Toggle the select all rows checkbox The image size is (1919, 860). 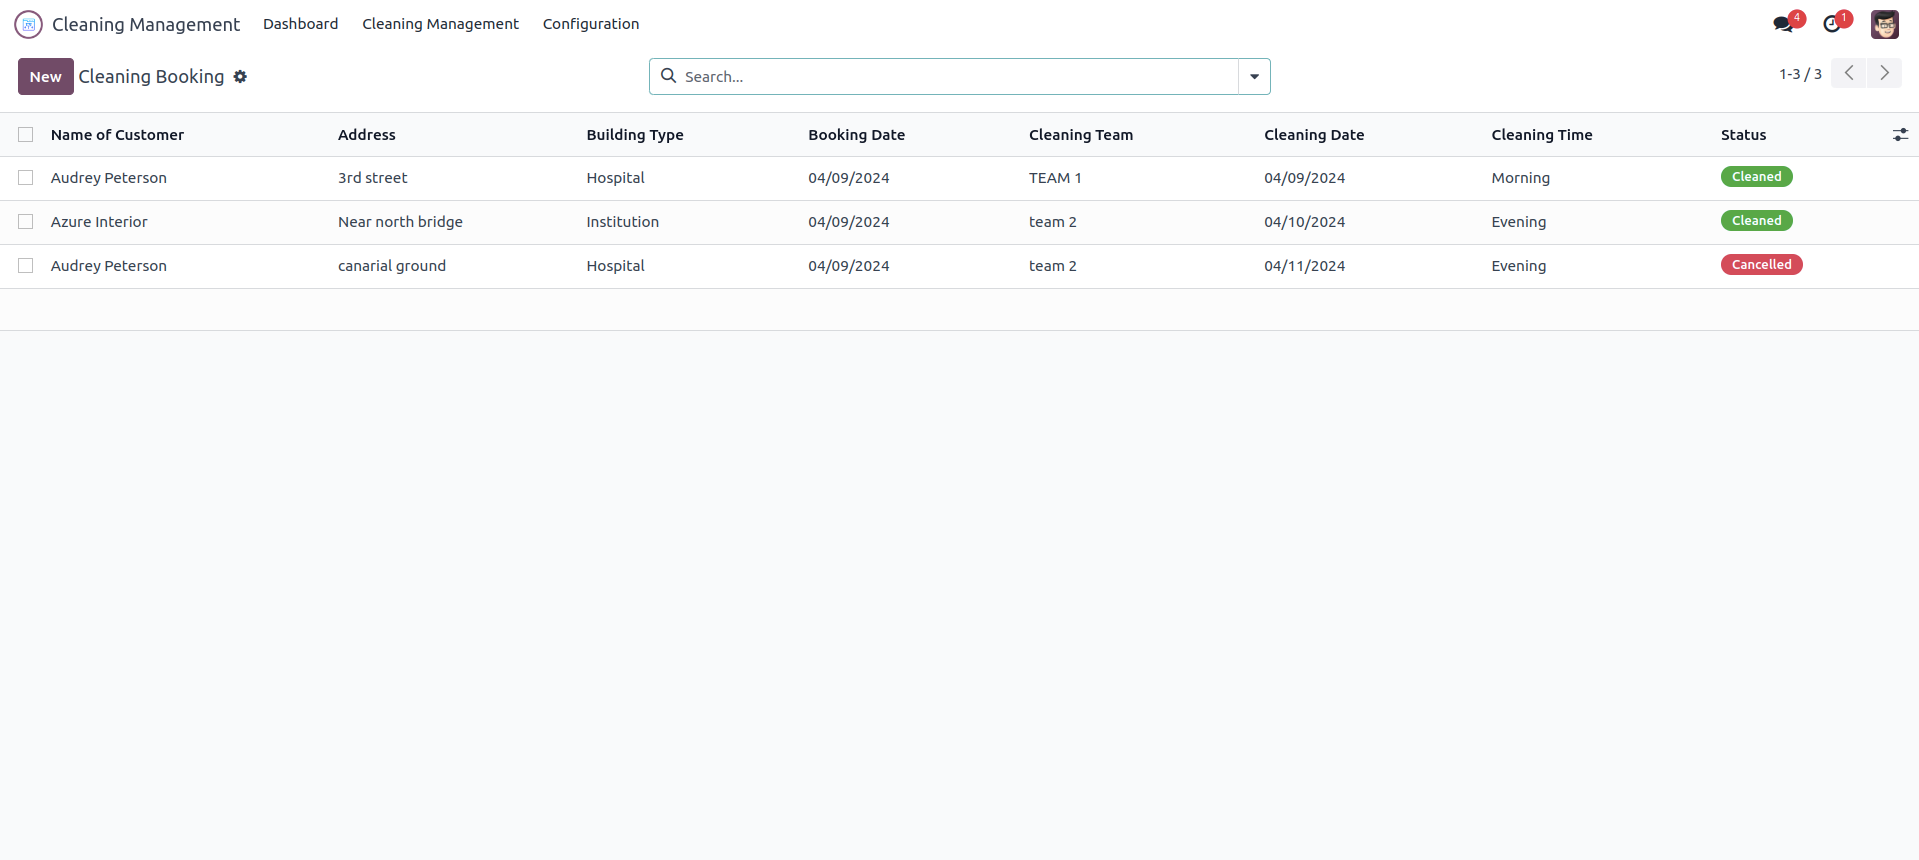pos(26,135)
